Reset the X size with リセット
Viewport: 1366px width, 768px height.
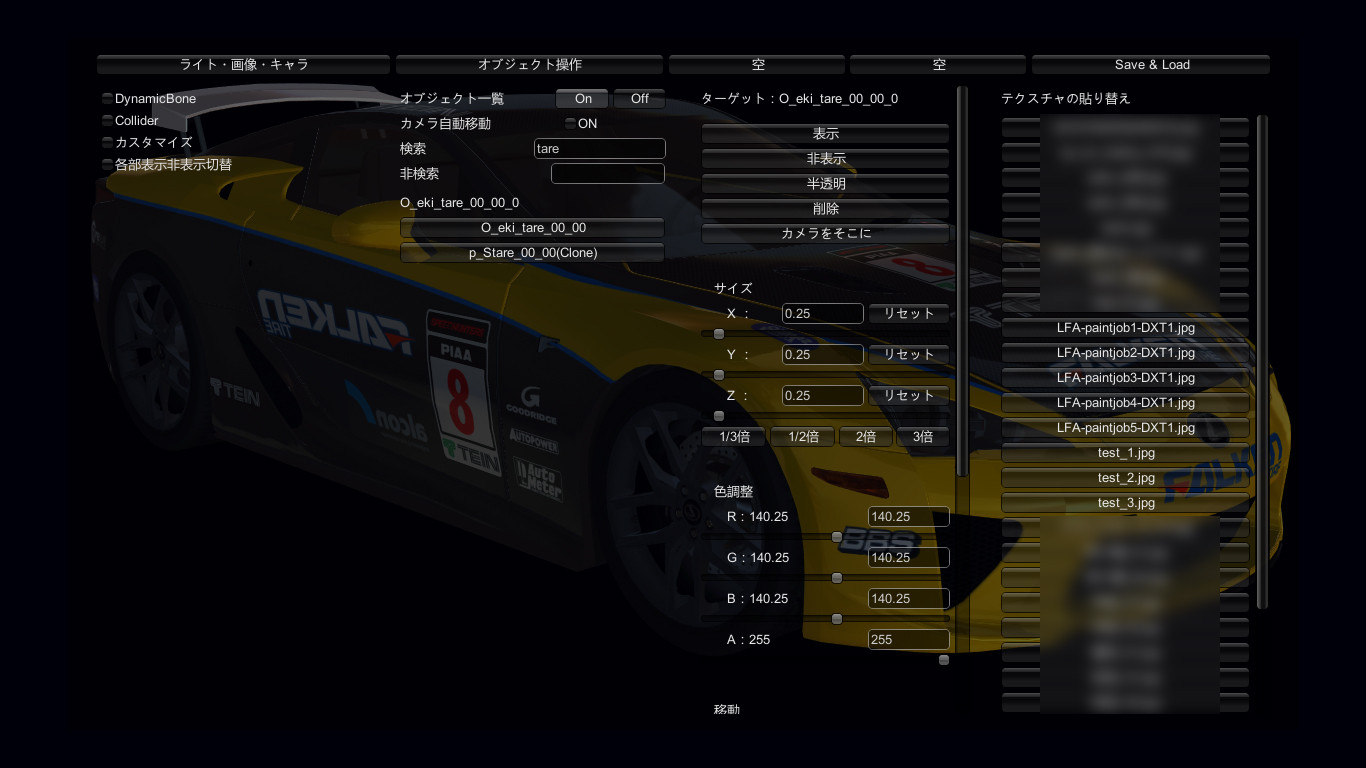[908, 314]
